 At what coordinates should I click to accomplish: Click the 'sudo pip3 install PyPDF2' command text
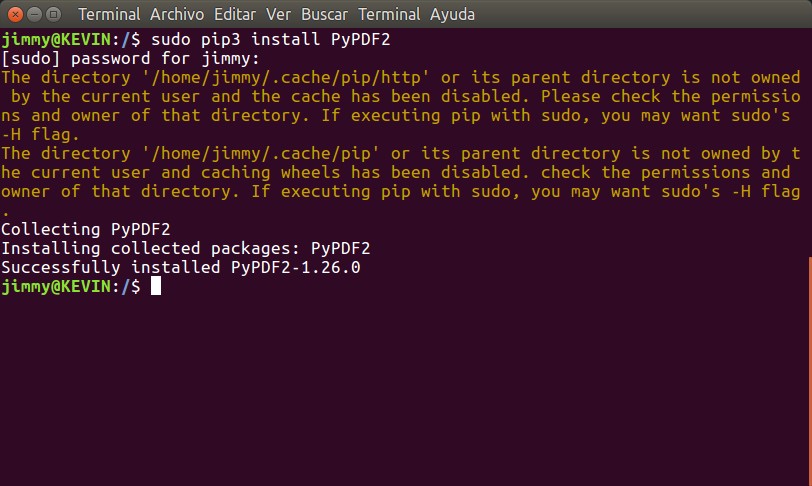(250, 40)
